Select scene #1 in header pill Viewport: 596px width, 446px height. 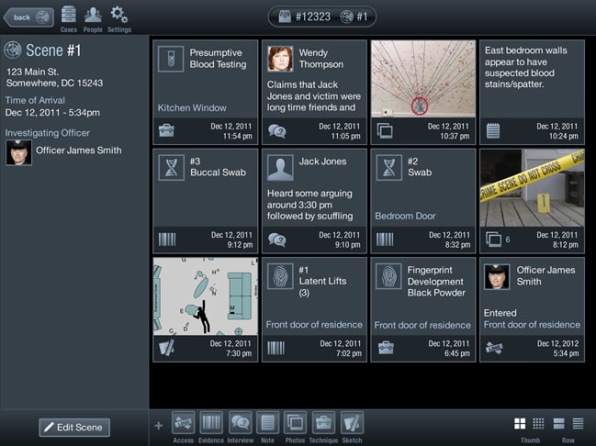(354, 17)
